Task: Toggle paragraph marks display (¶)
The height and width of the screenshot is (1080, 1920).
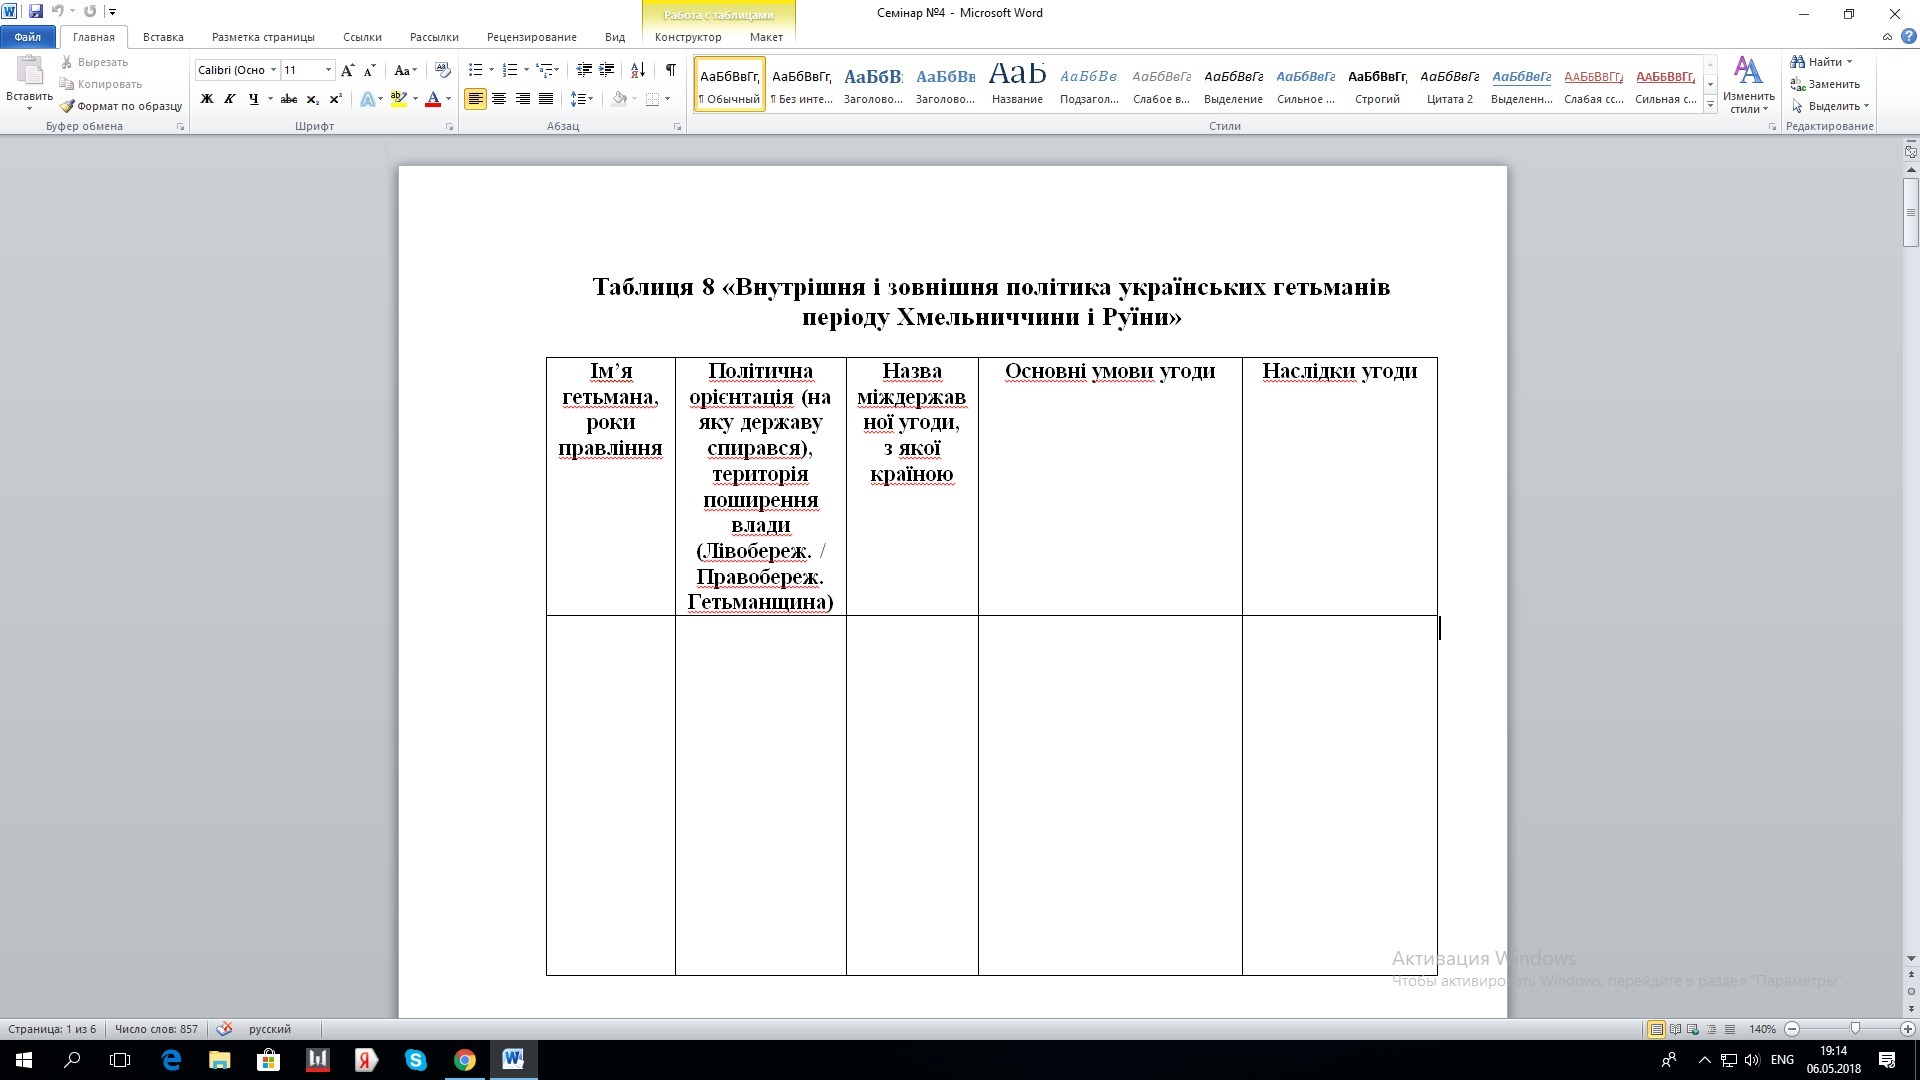Action: pyautogui.click(x=670, y=70)
